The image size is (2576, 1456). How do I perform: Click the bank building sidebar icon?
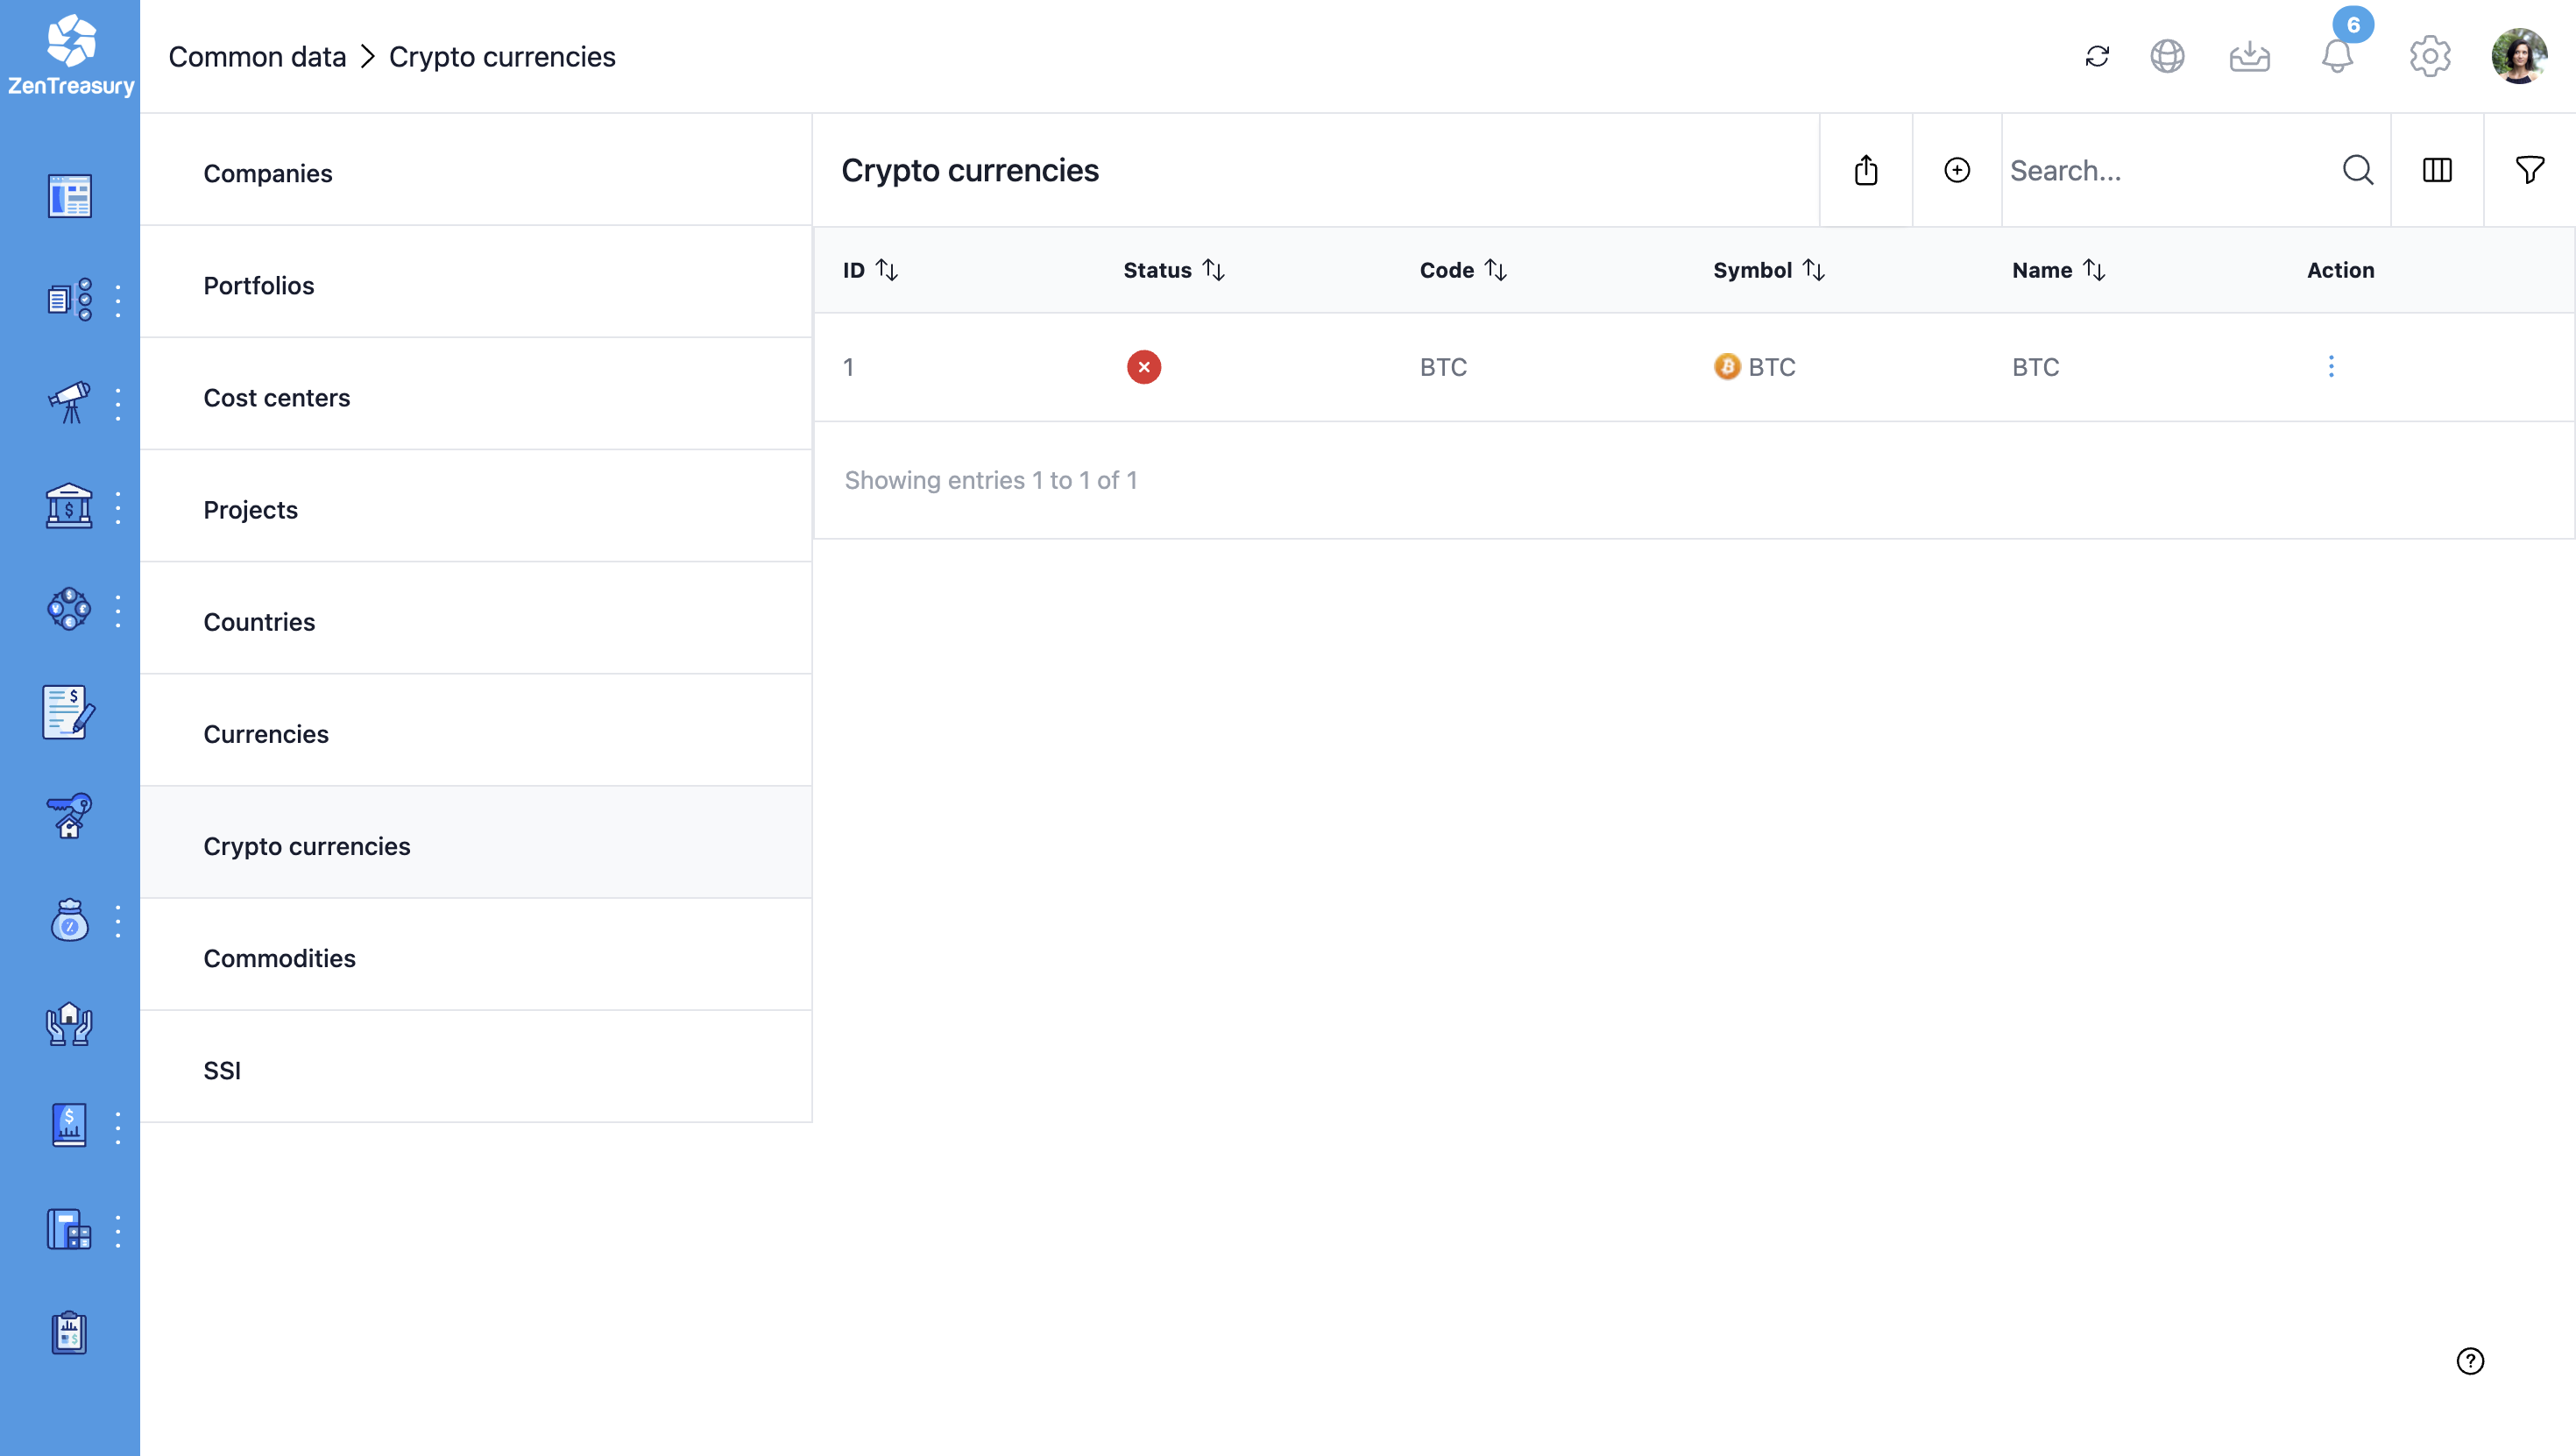coord(69,507)
